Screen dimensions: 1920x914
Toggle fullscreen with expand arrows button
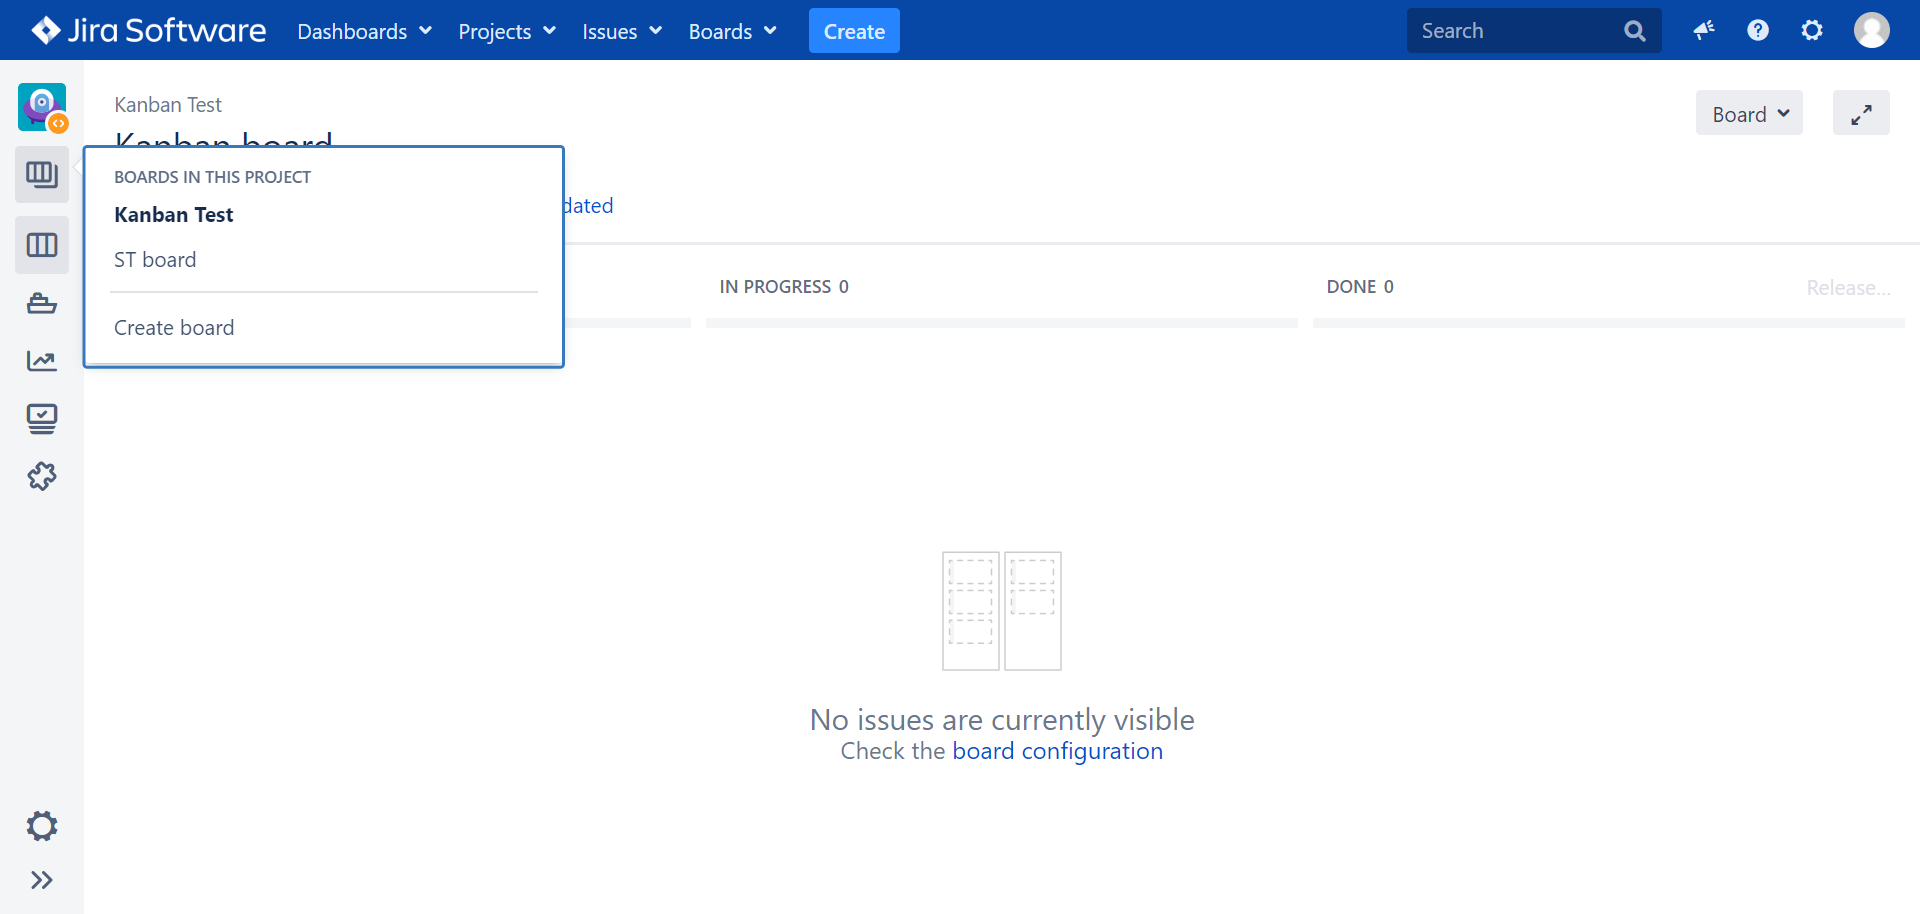(1861, 113)
